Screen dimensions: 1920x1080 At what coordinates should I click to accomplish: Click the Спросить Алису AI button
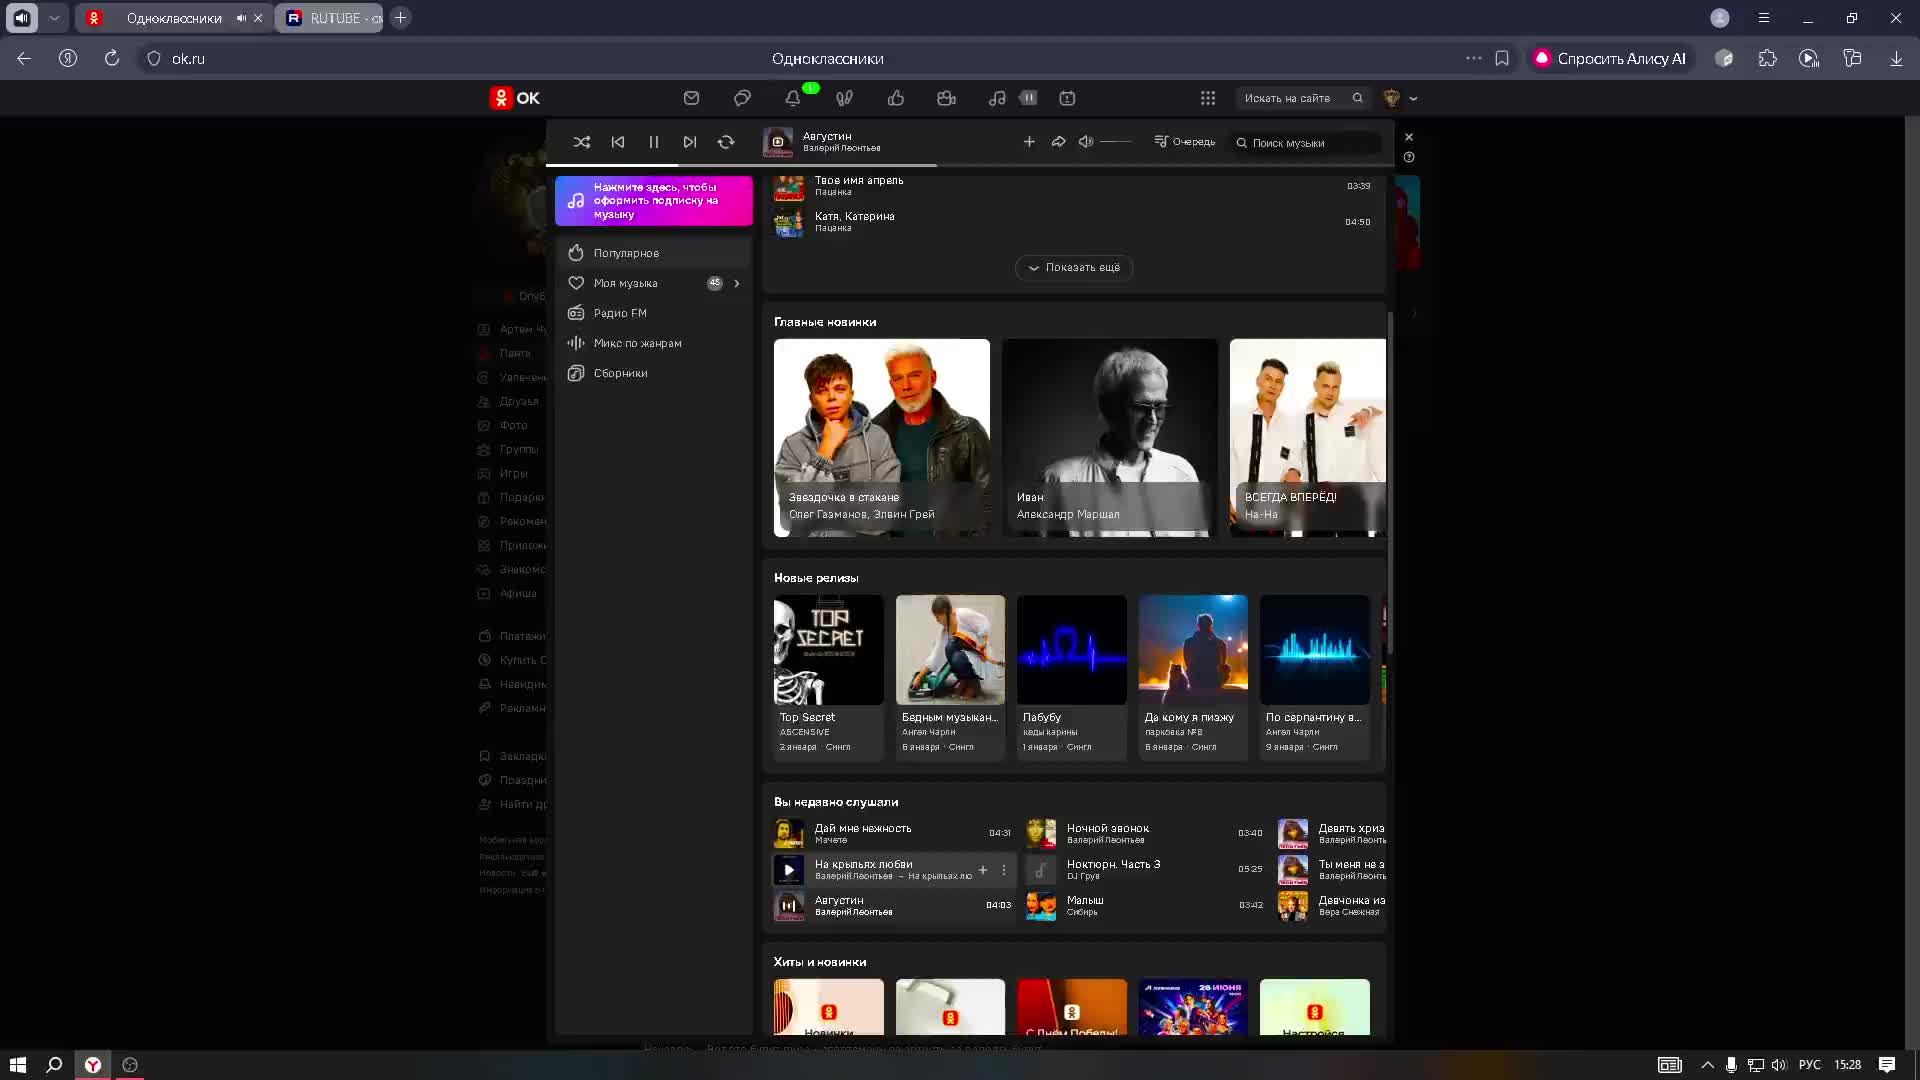tap(1610, 58)
